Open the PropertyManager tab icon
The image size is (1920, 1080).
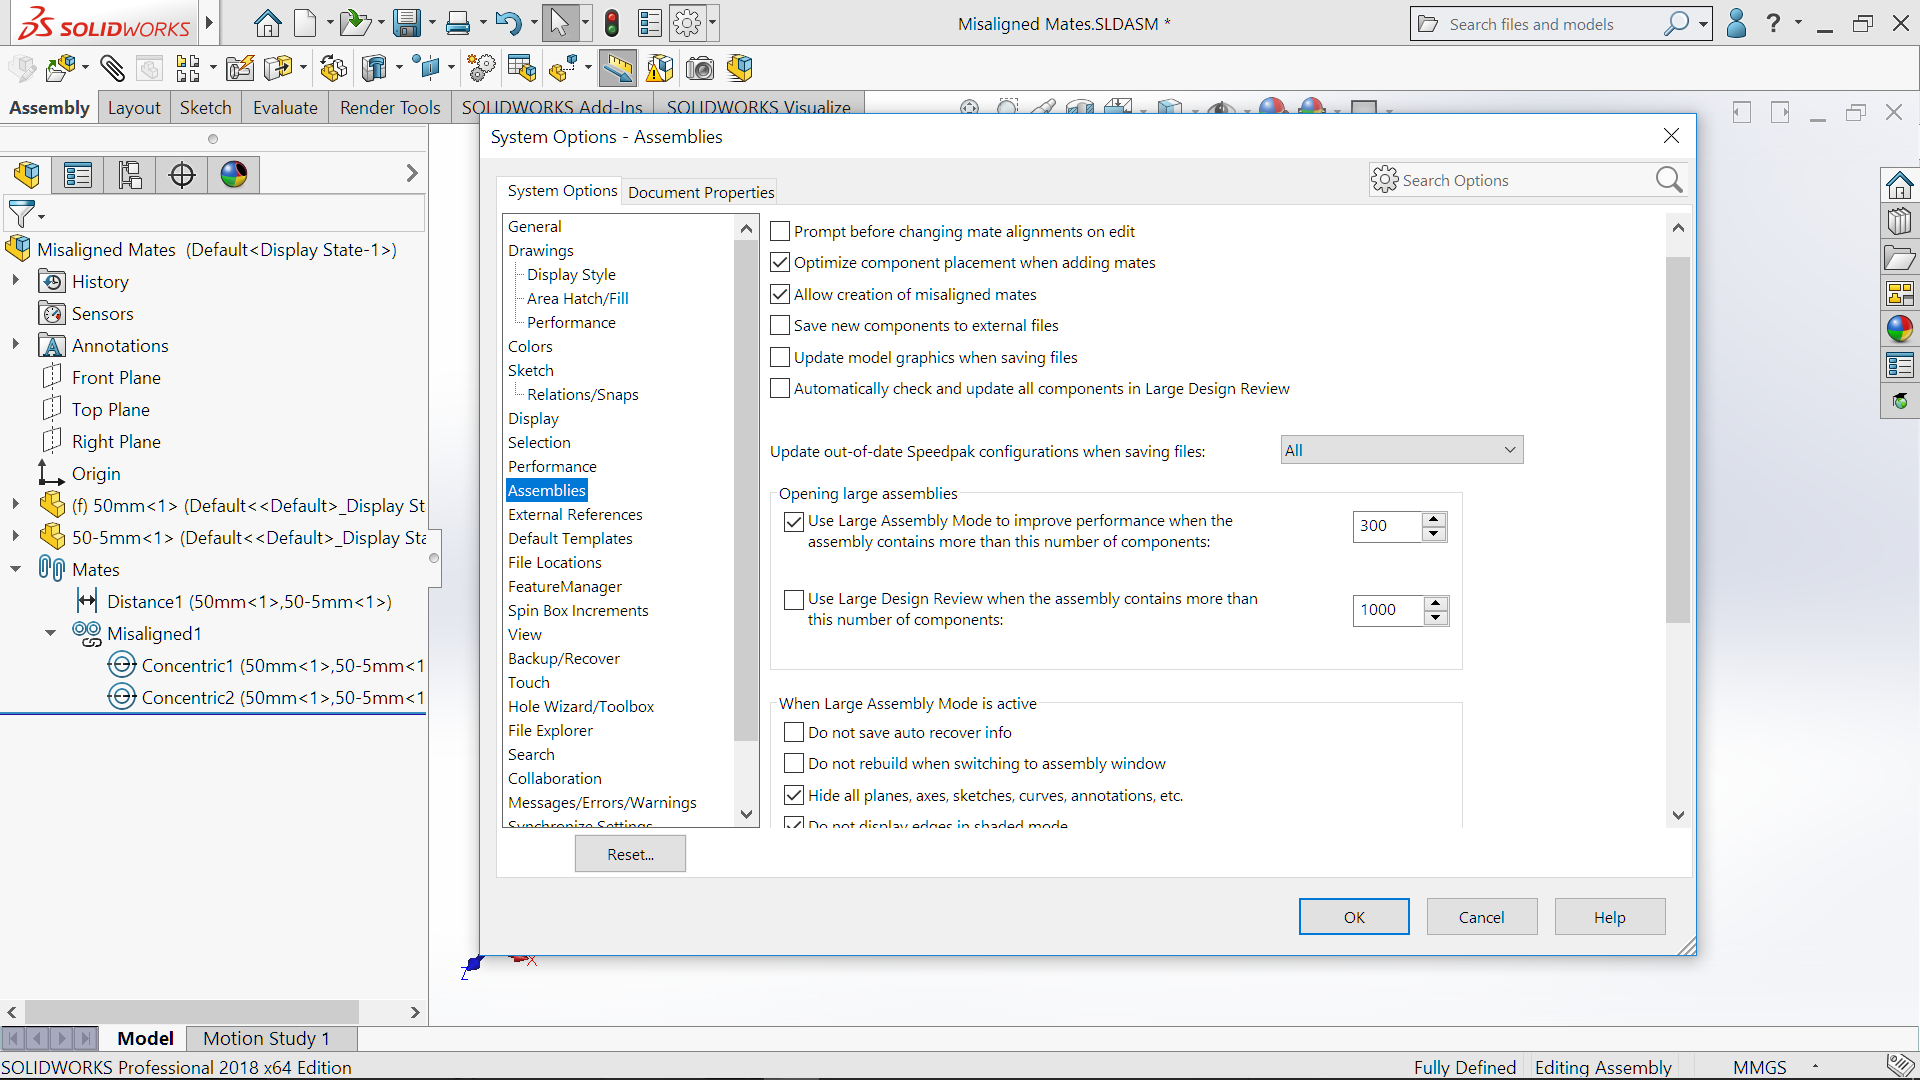[x=78, y=175]
